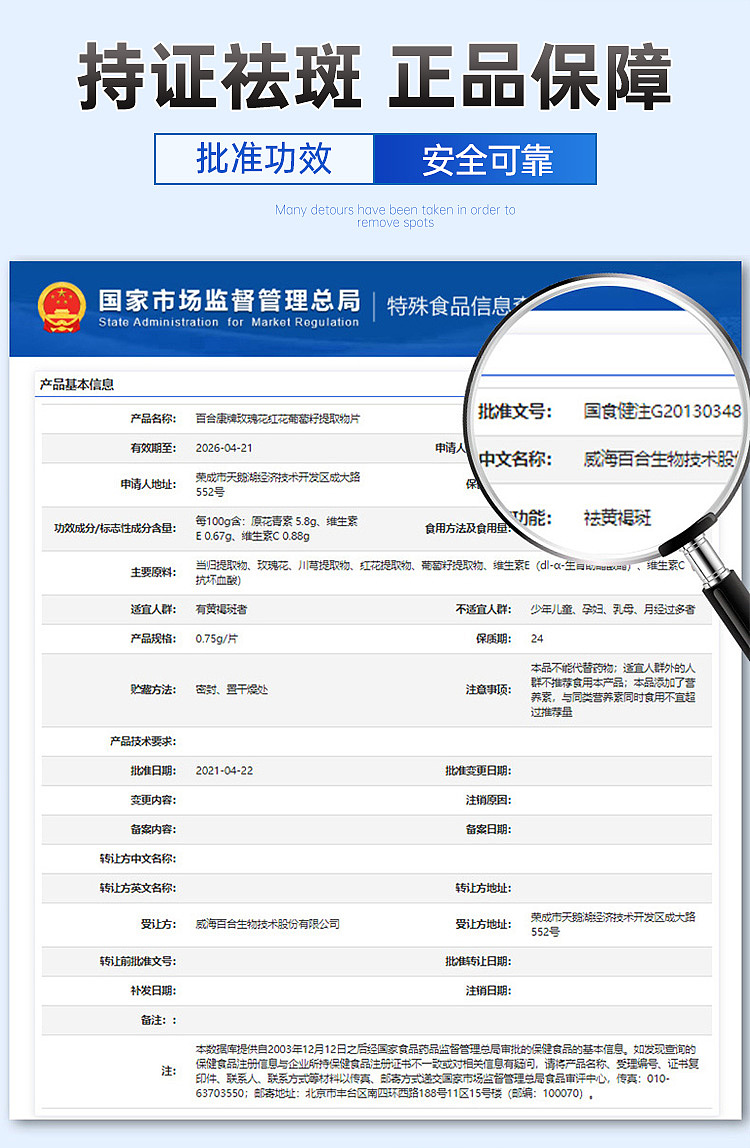
Task: Click the 产品技术要求 field label
Action: pyautogui.click(x=143, y=741)
